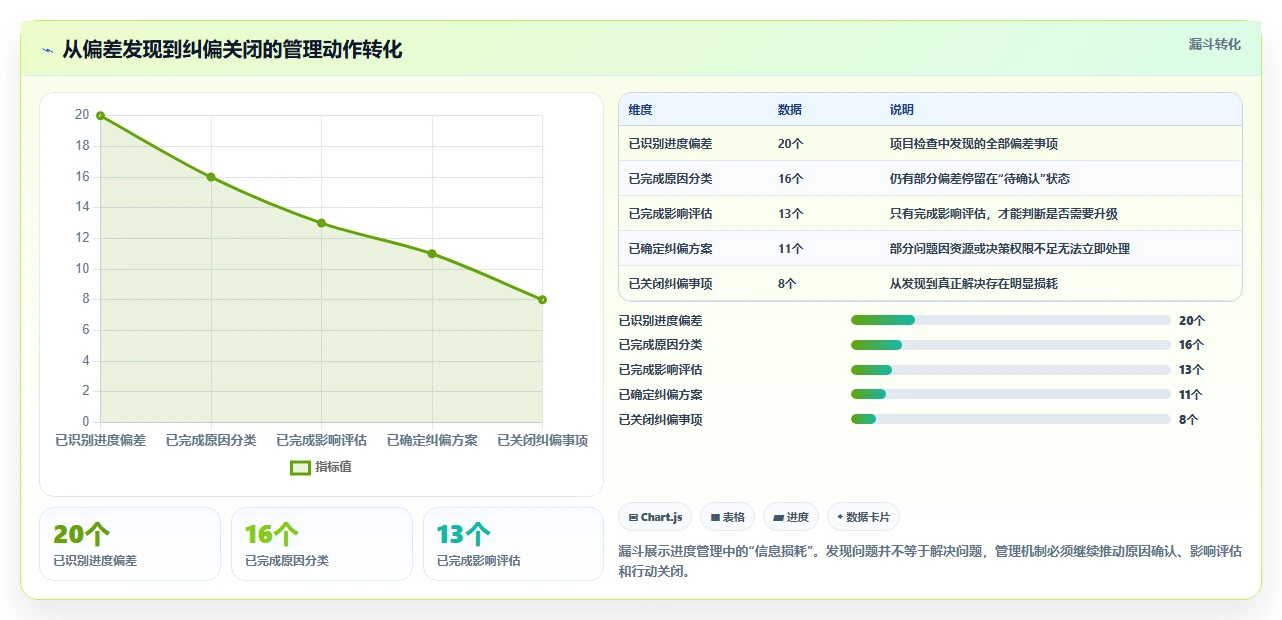The height and width of the screenshot is (620, 1282).
Task: Click the 数据卡片 tag chip
Action: pyautogui.click(x=863, y=517)
